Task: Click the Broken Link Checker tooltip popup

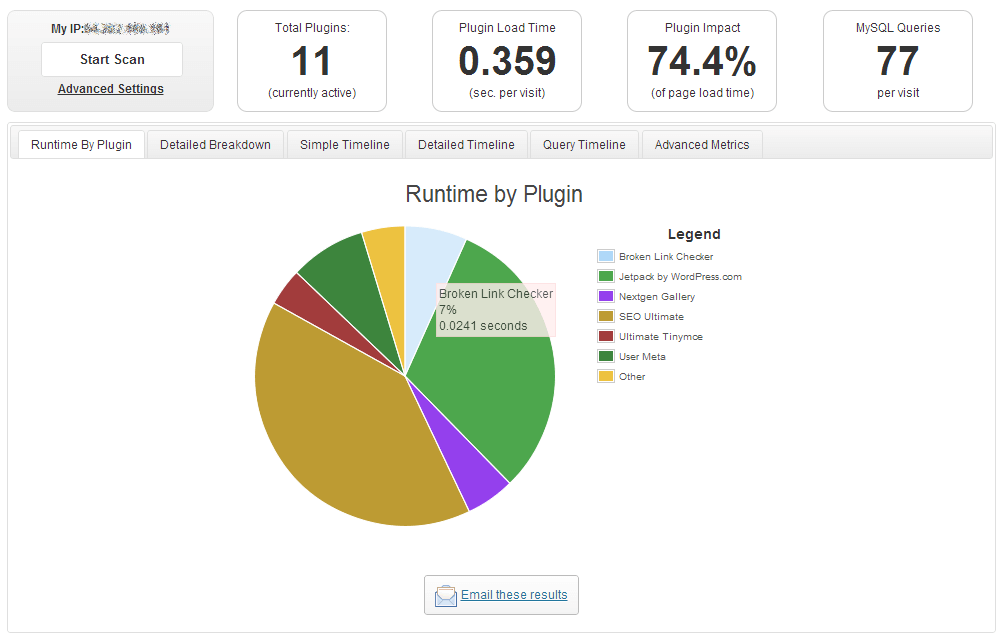Action: pos(494,309)
